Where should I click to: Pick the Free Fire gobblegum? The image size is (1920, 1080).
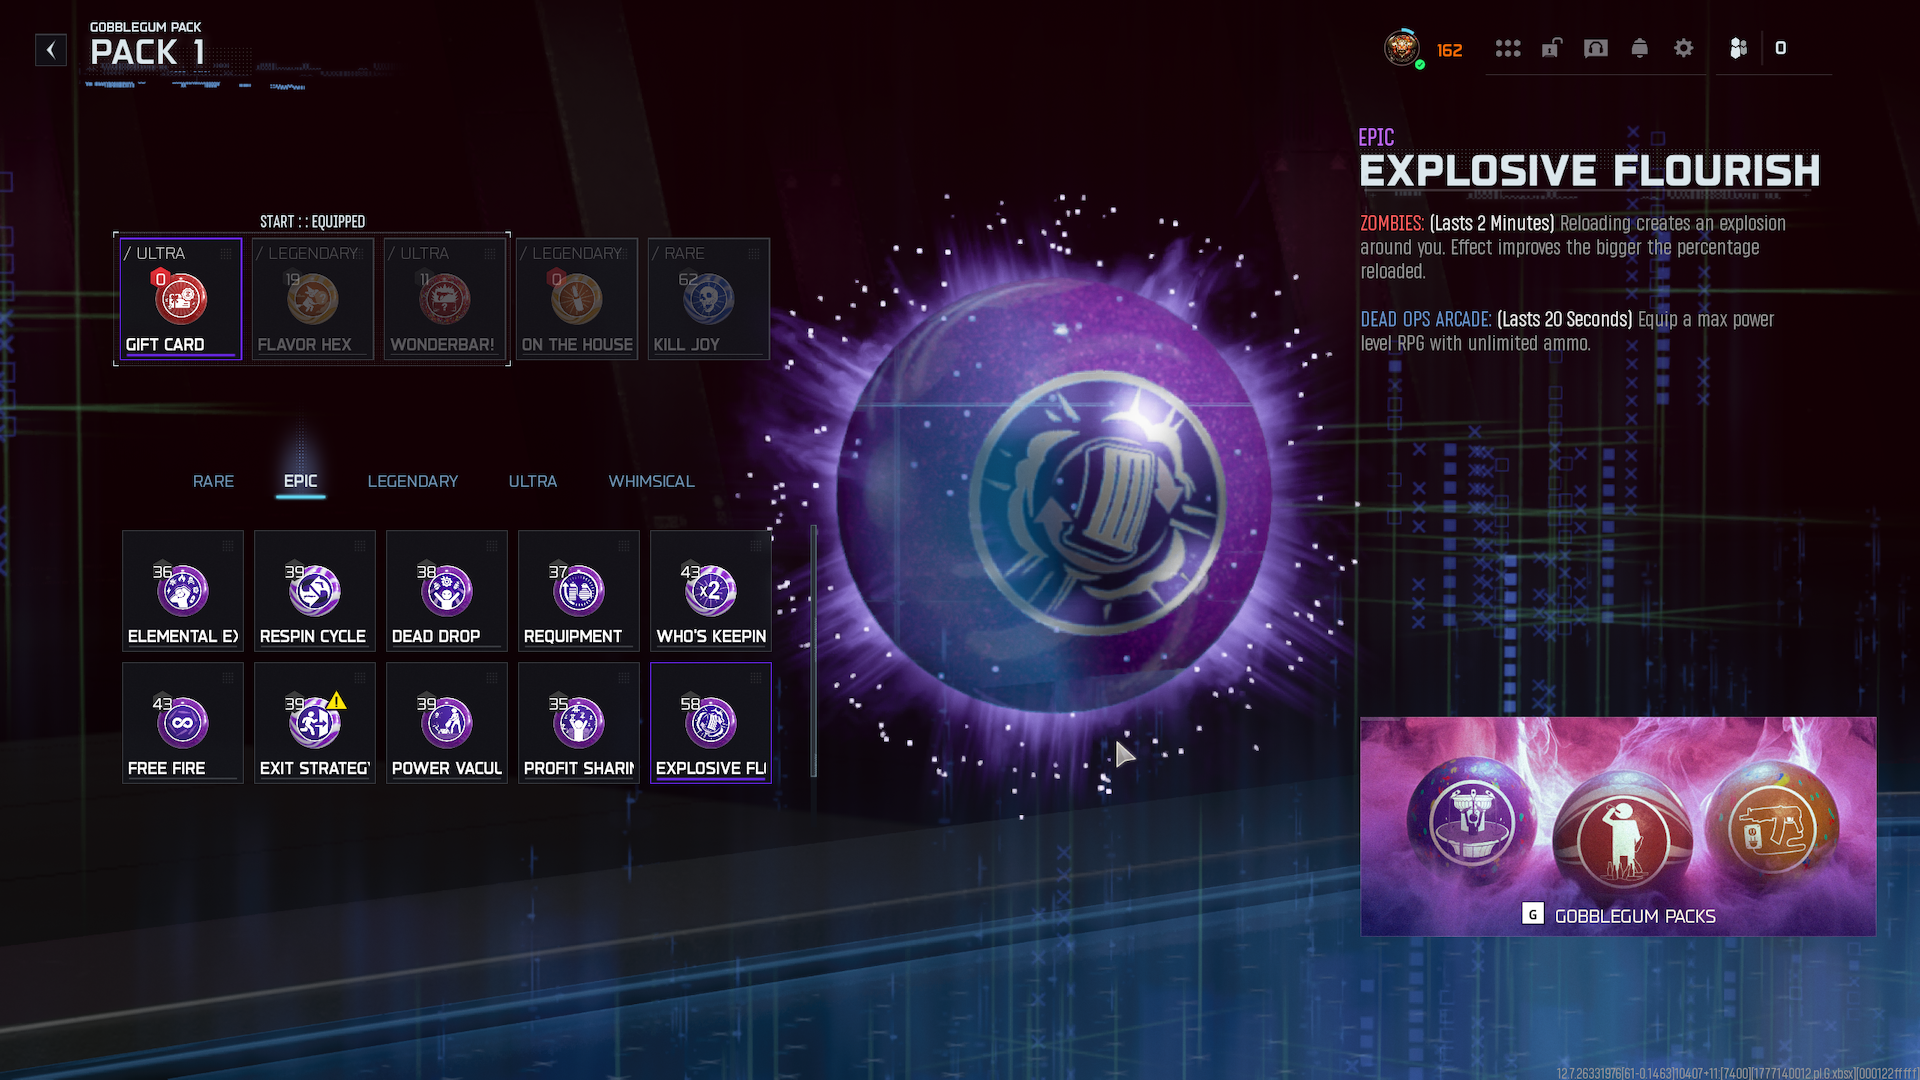point(183,723)
